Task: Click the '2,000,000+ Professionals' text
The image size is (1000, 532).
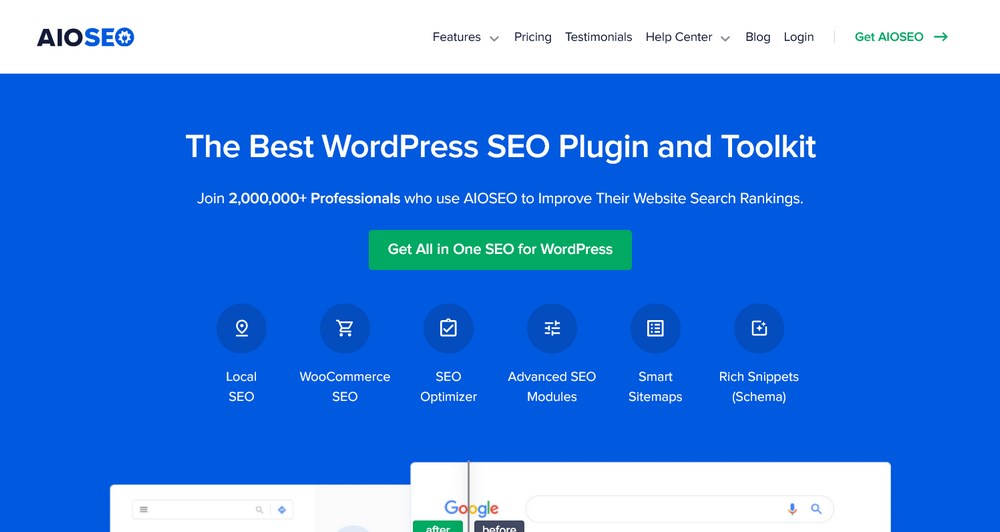Action: coord(314,198)
